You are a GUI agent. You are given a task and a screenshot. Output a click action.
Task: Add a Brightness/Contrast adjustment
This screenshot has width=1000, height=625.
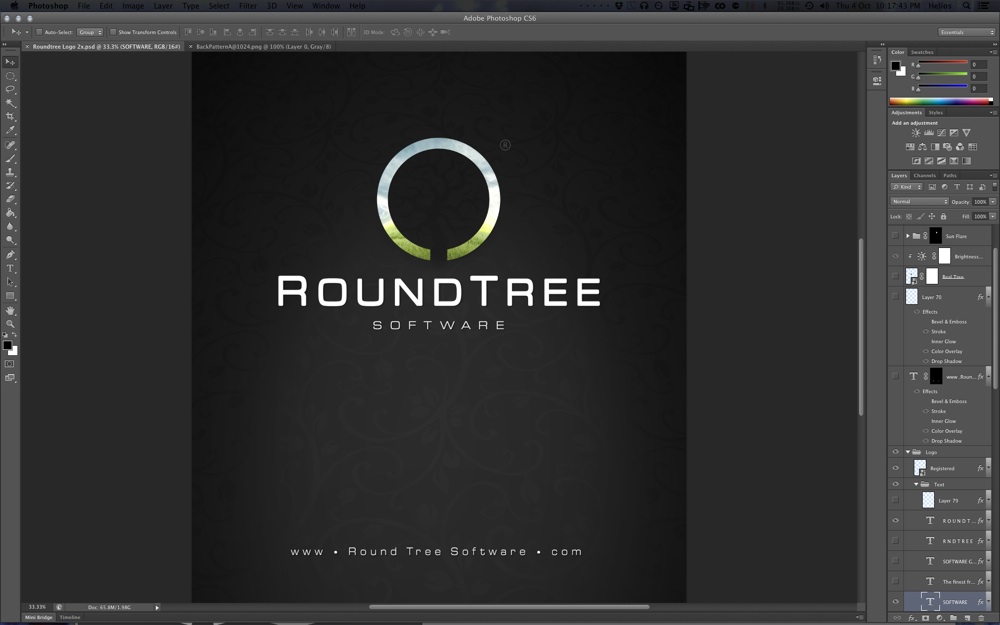[916, 133]
